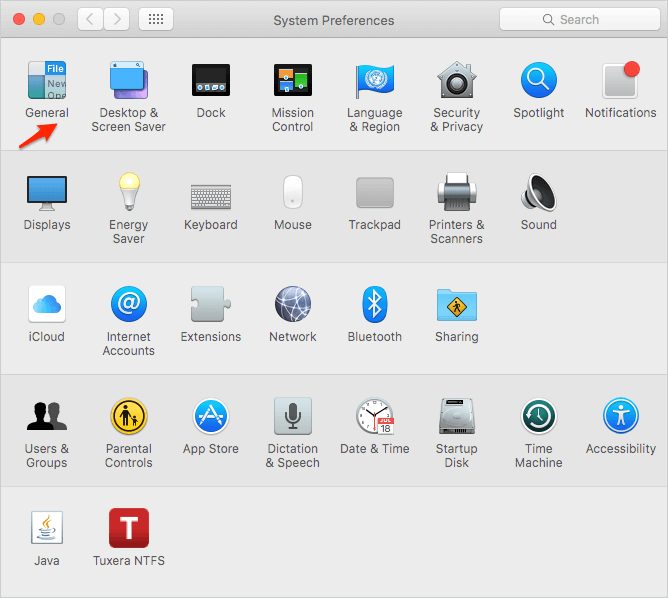This screenshot has height=598, width=668.
Task: Open Language & Region flag icon
Action: [x=374, y=80]
